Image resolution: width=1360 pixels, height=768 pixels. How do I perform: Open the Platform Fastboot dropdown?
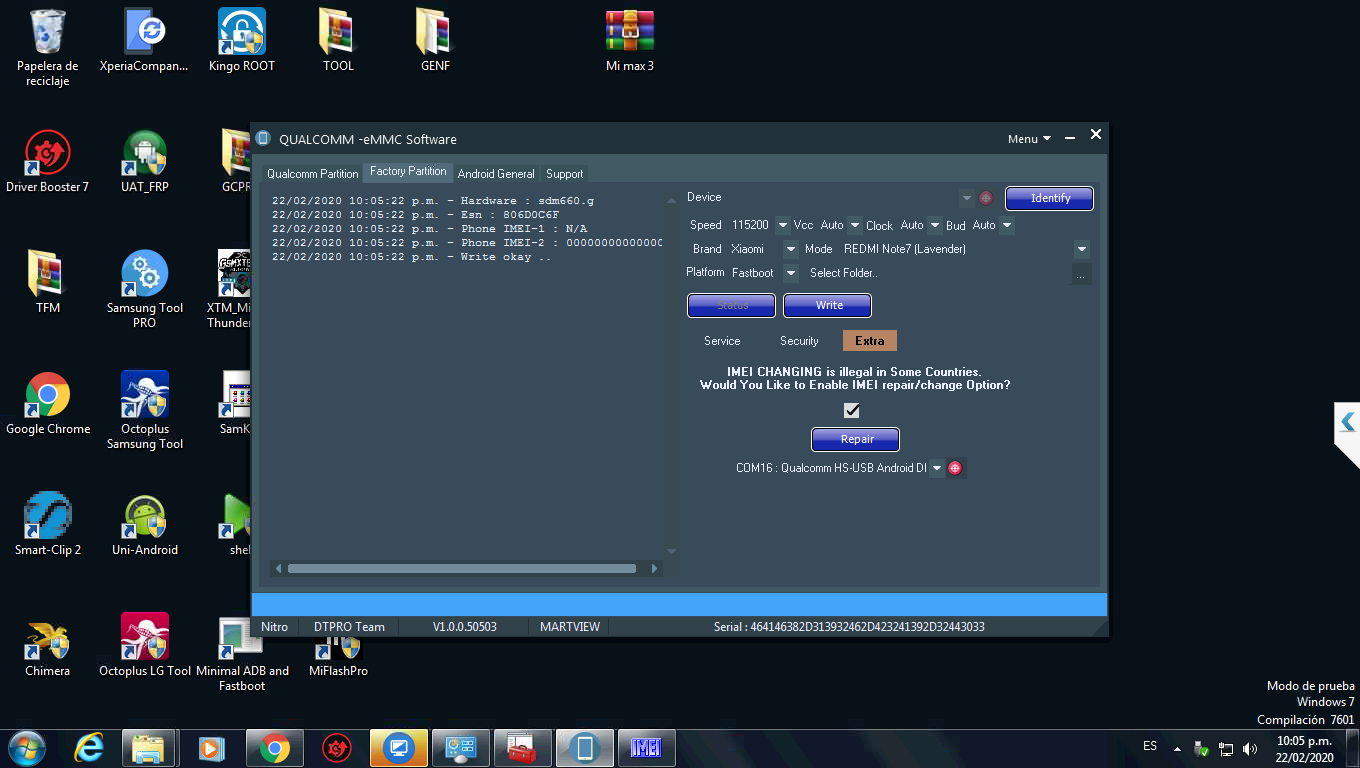tap(790, 273)
